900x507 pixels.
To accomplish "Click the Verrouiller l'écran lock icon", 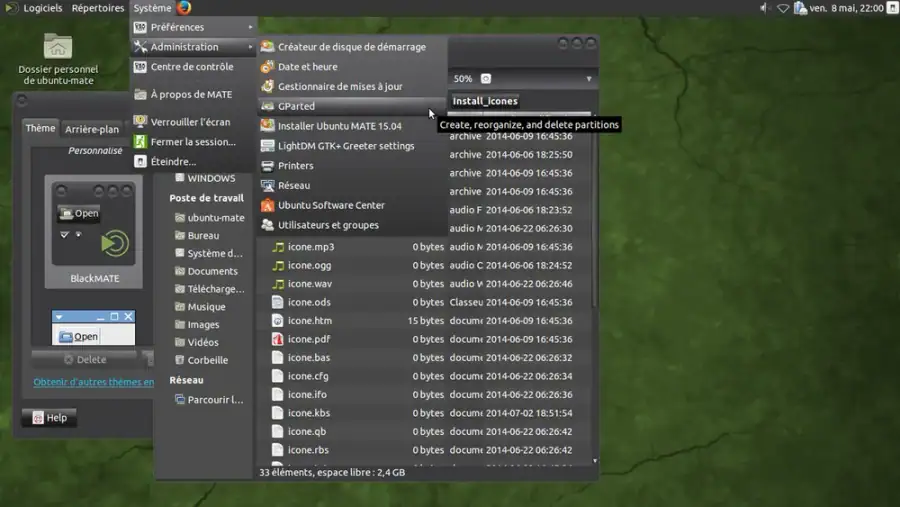I will tap(140, 122).
